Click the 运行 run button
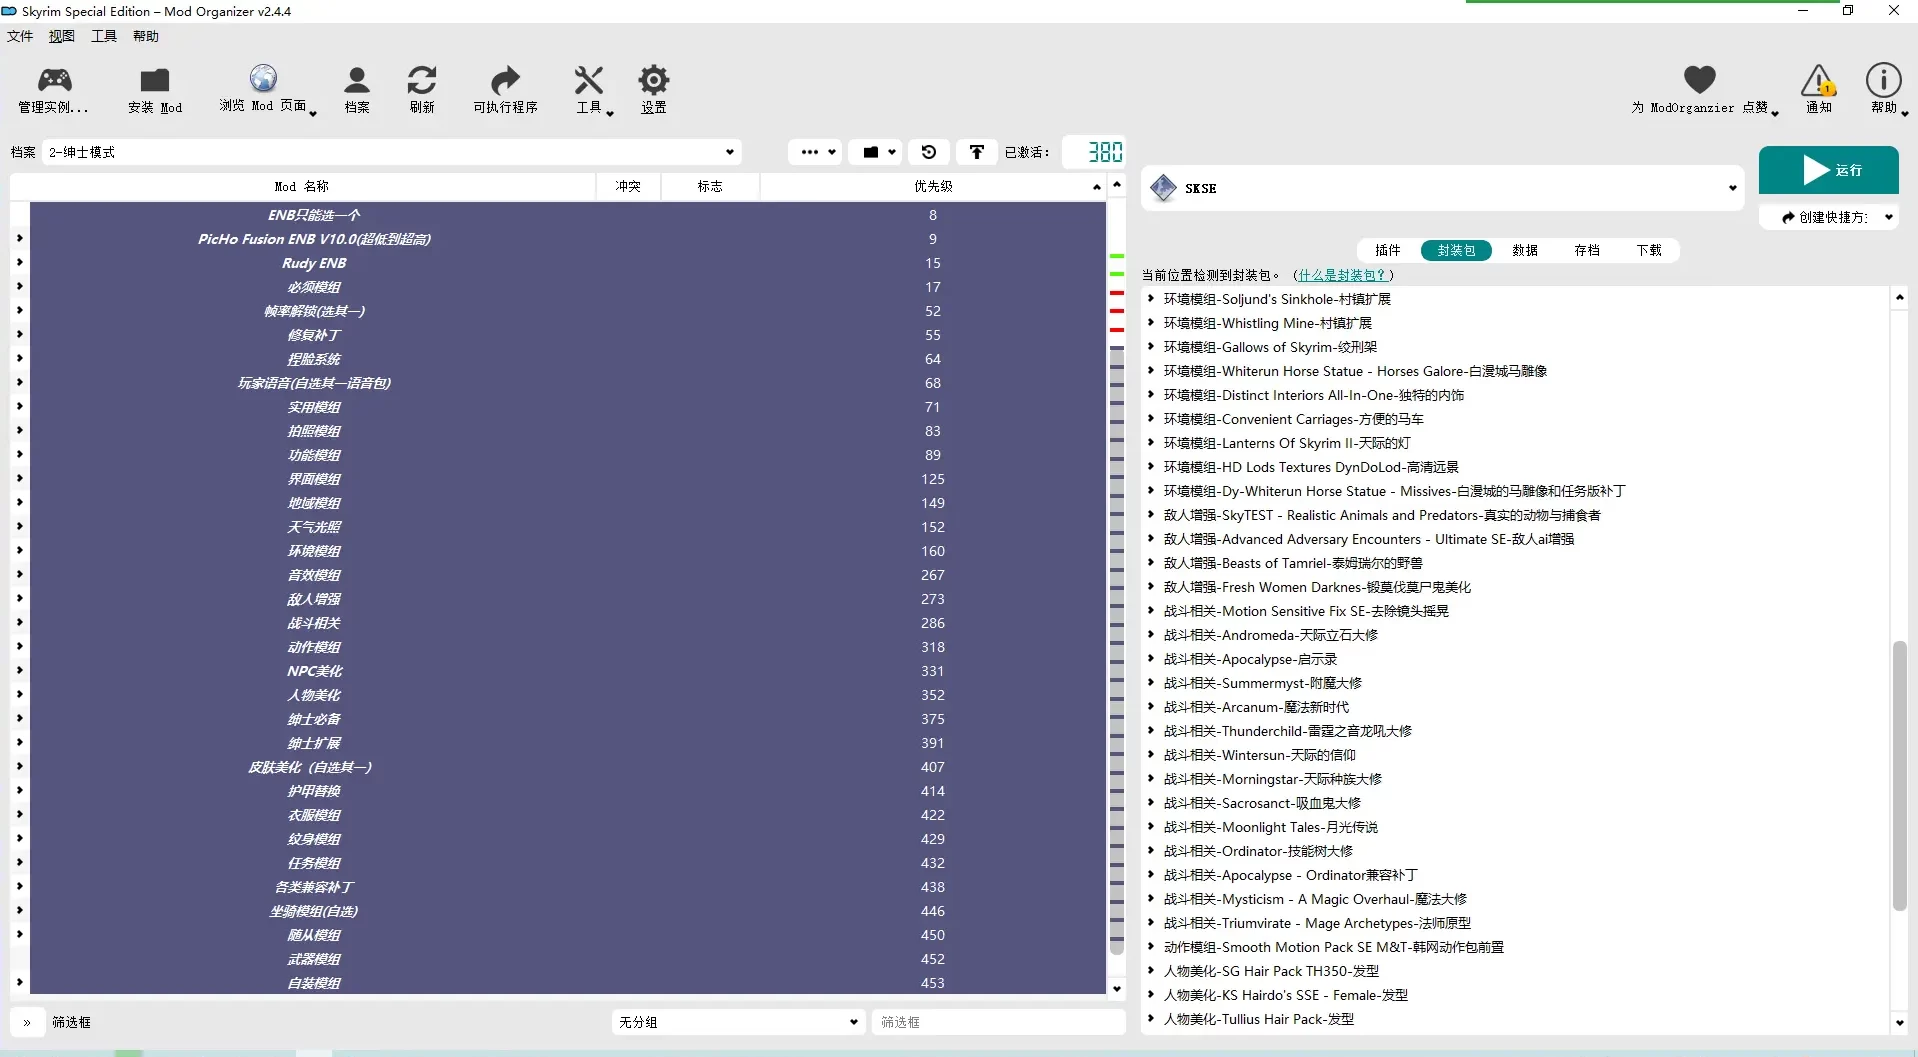Viewport: 1918px width, 1057px height. (x=1828, y=170)
